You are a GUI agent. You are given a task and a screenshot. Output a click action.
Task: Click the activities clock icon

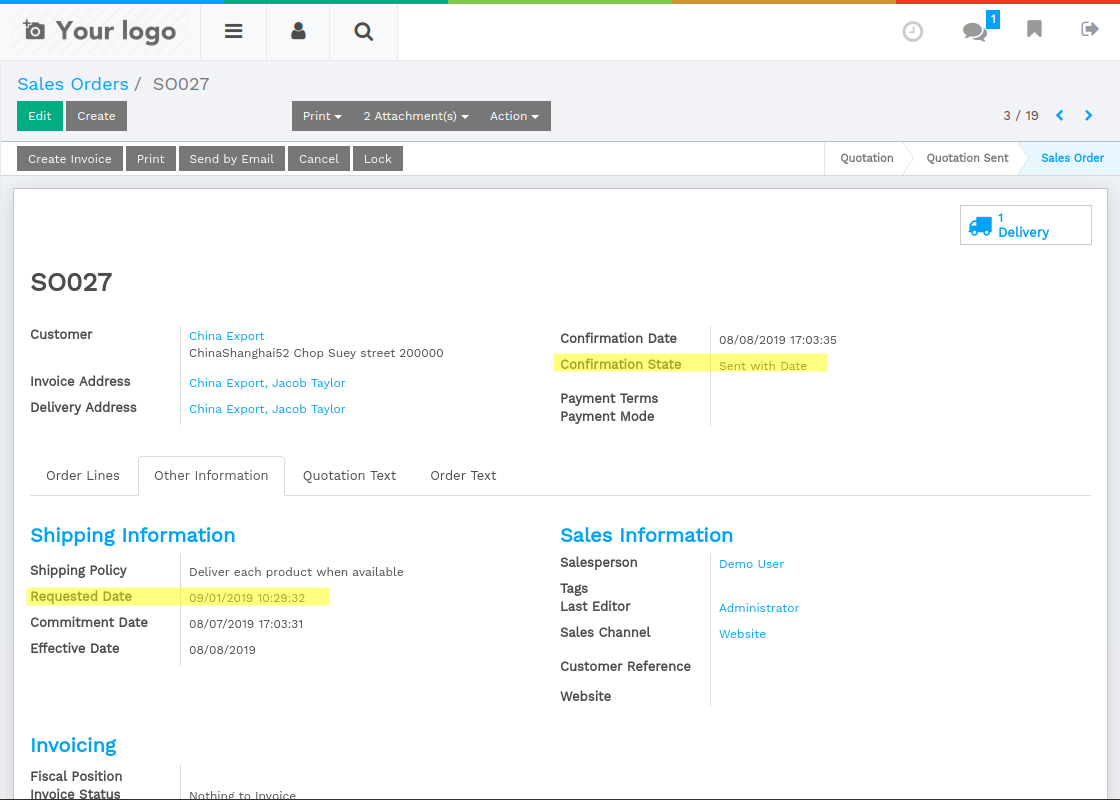point(912,31)
